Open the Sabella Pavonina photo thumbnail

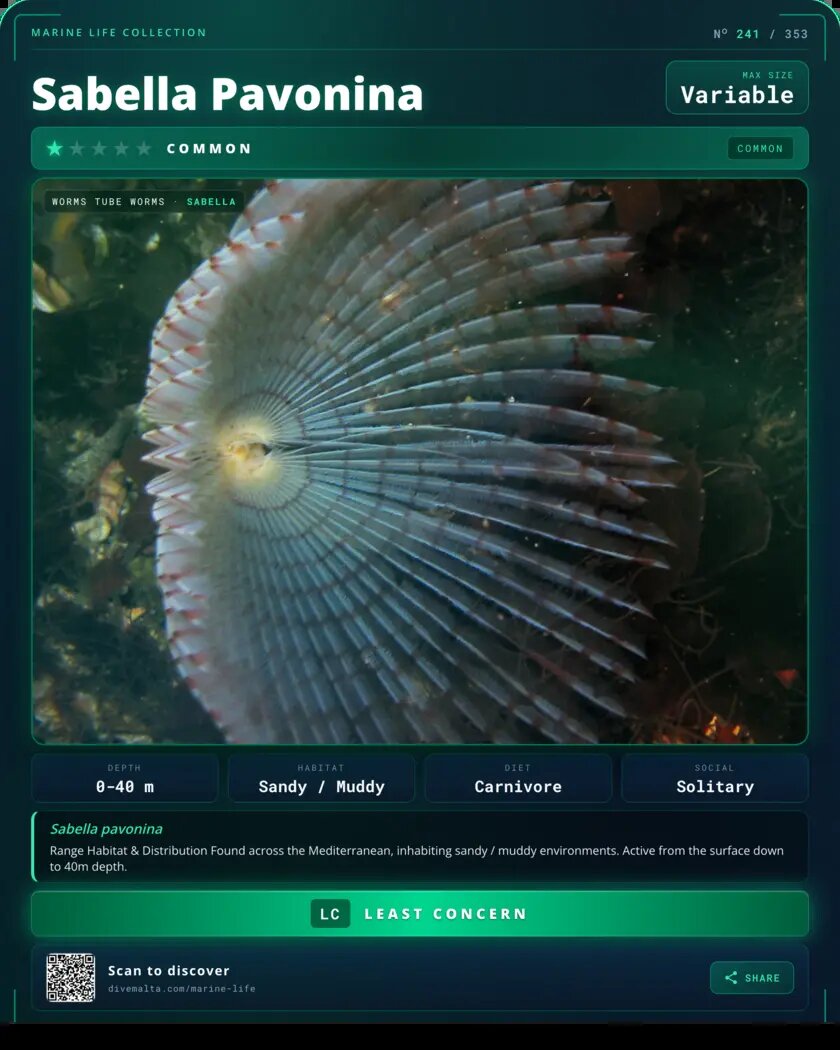420,460
